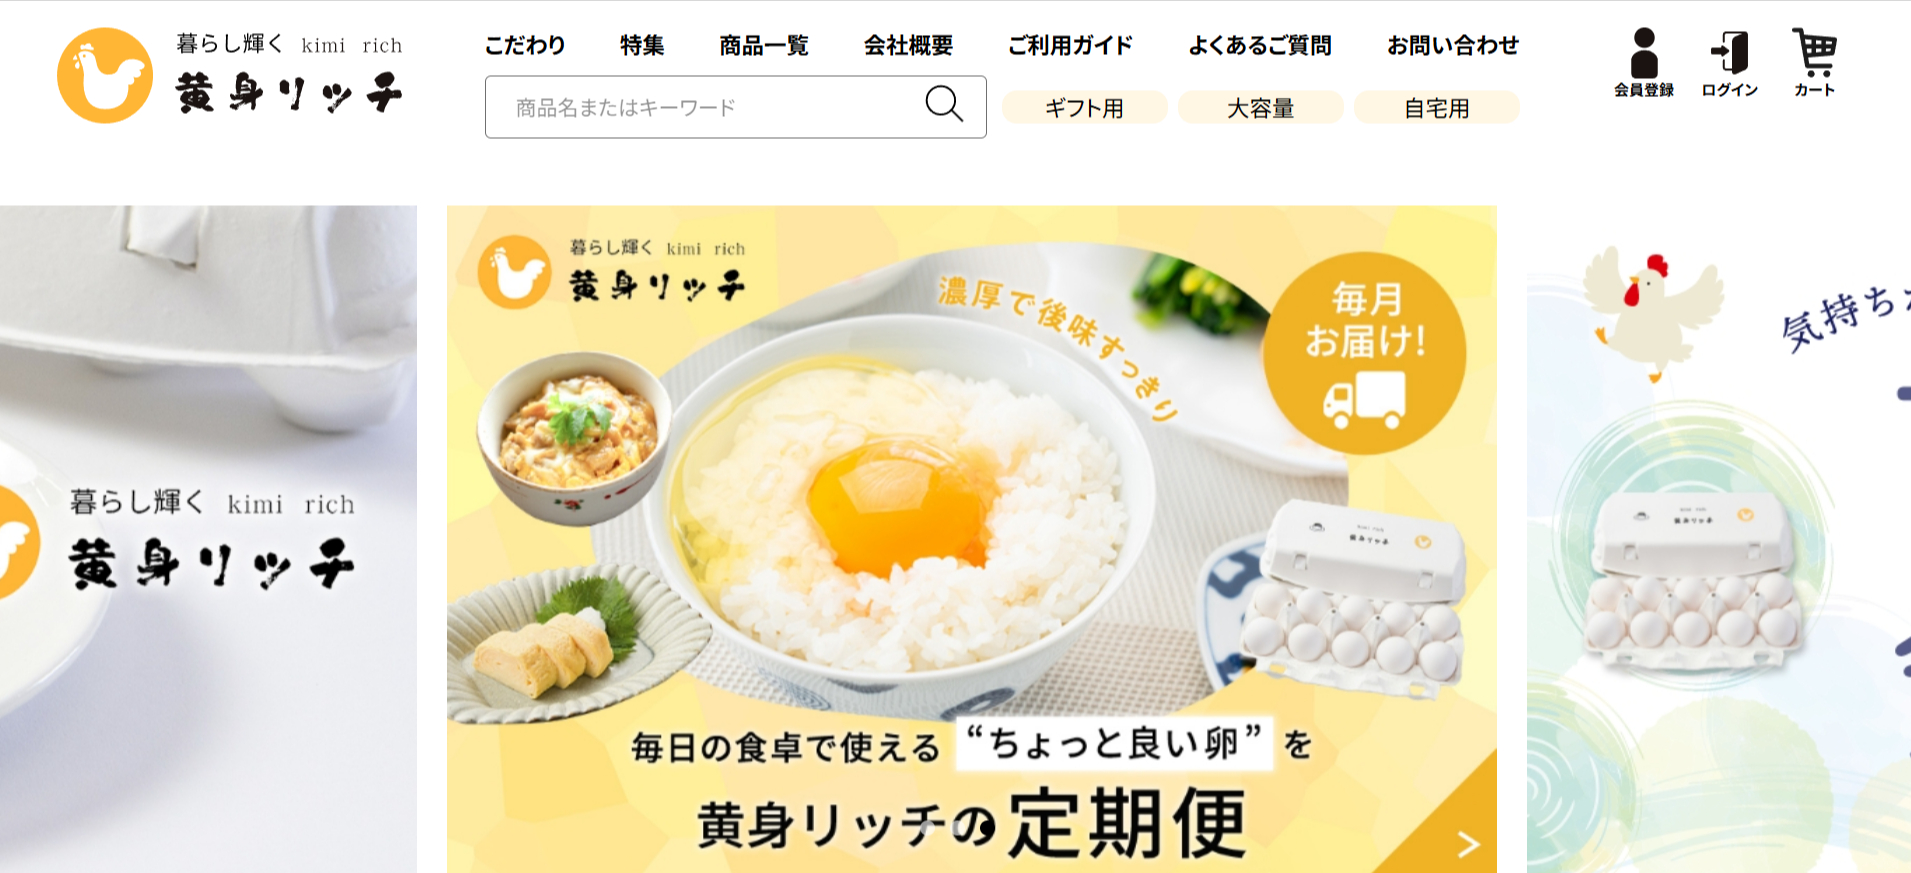
Task: Open the ご利用ガイド link
Action: [x=1070, y=45]
